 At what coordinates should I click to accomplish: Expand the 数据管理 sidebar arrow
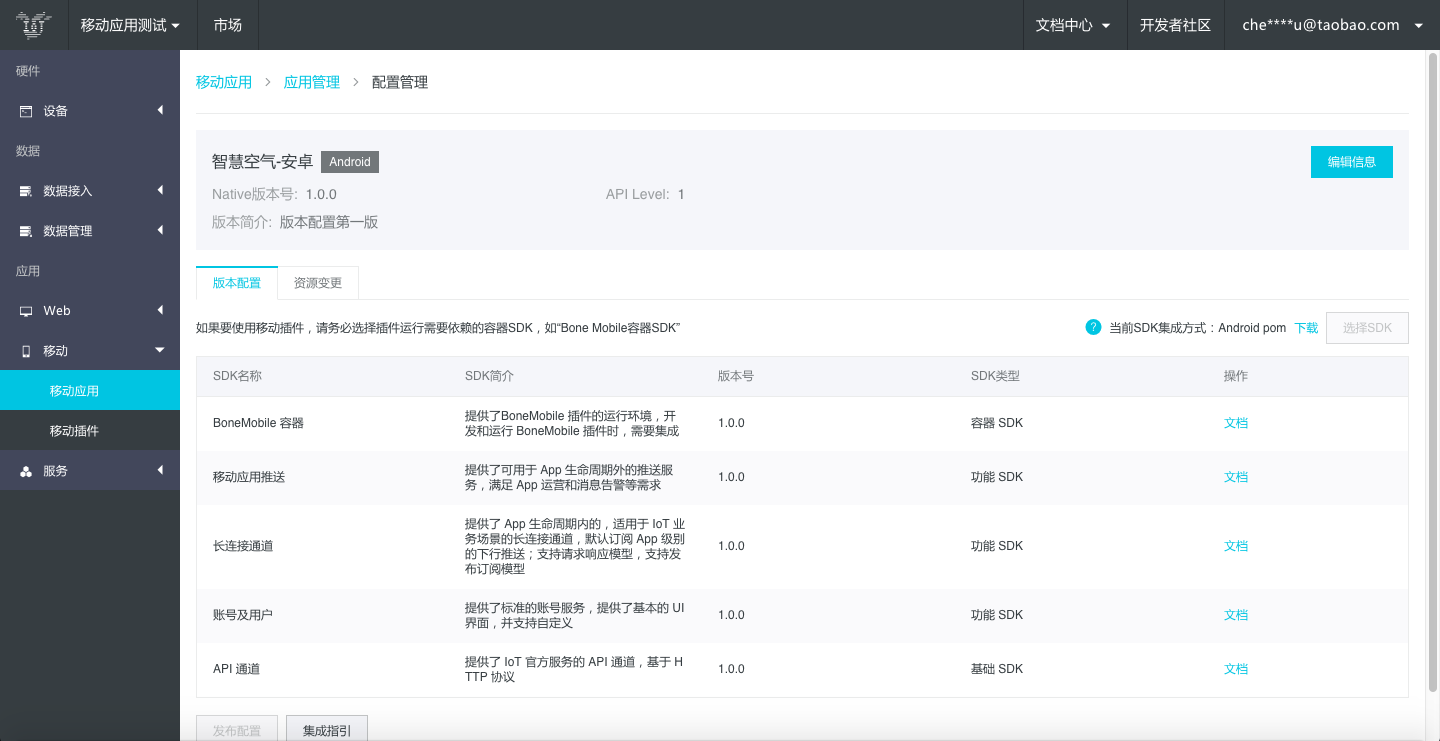pyautogui.click(x=160, y=230)
